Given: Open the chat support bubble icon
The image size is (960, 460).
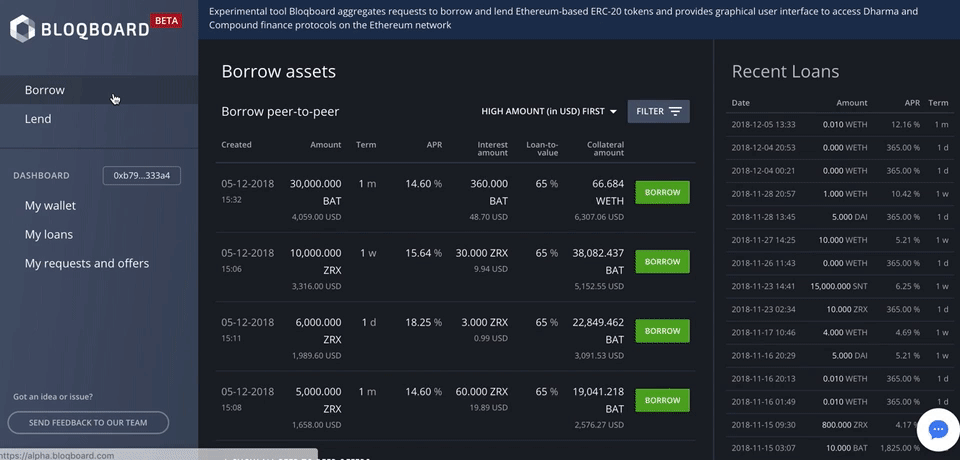Looking at the screenshot, I should [938, 429].
